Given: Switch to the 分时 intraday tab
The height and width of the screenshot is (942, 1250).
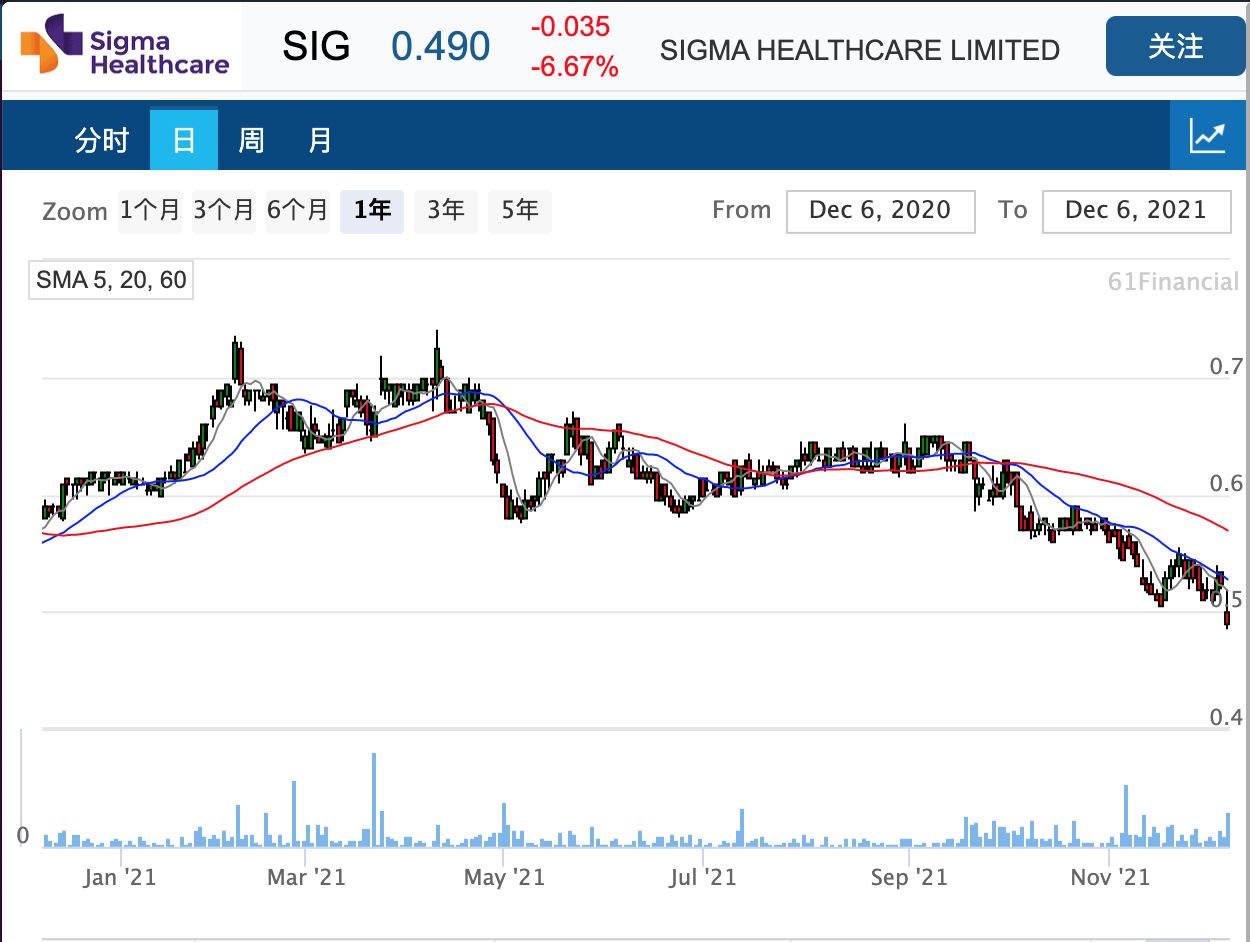Looking at the screenshot, I should click(102, 140).
